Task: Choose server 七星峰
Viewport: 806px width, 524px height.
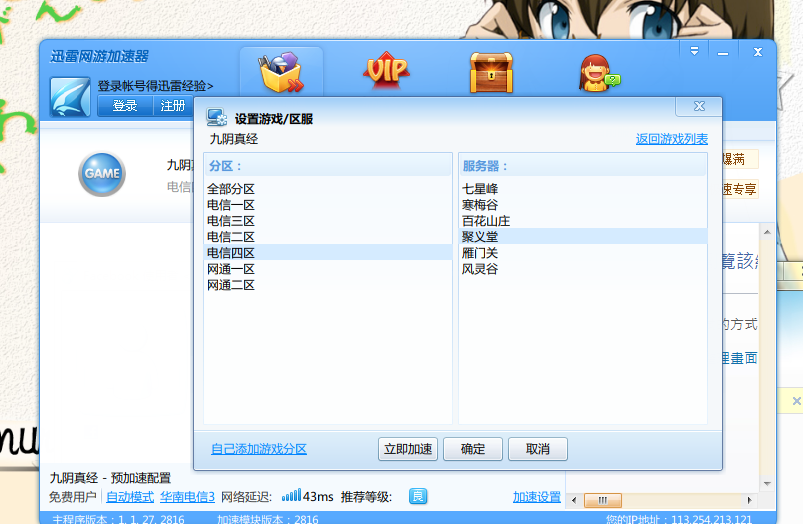Action: pyautogui.click(x=480, y=189)
